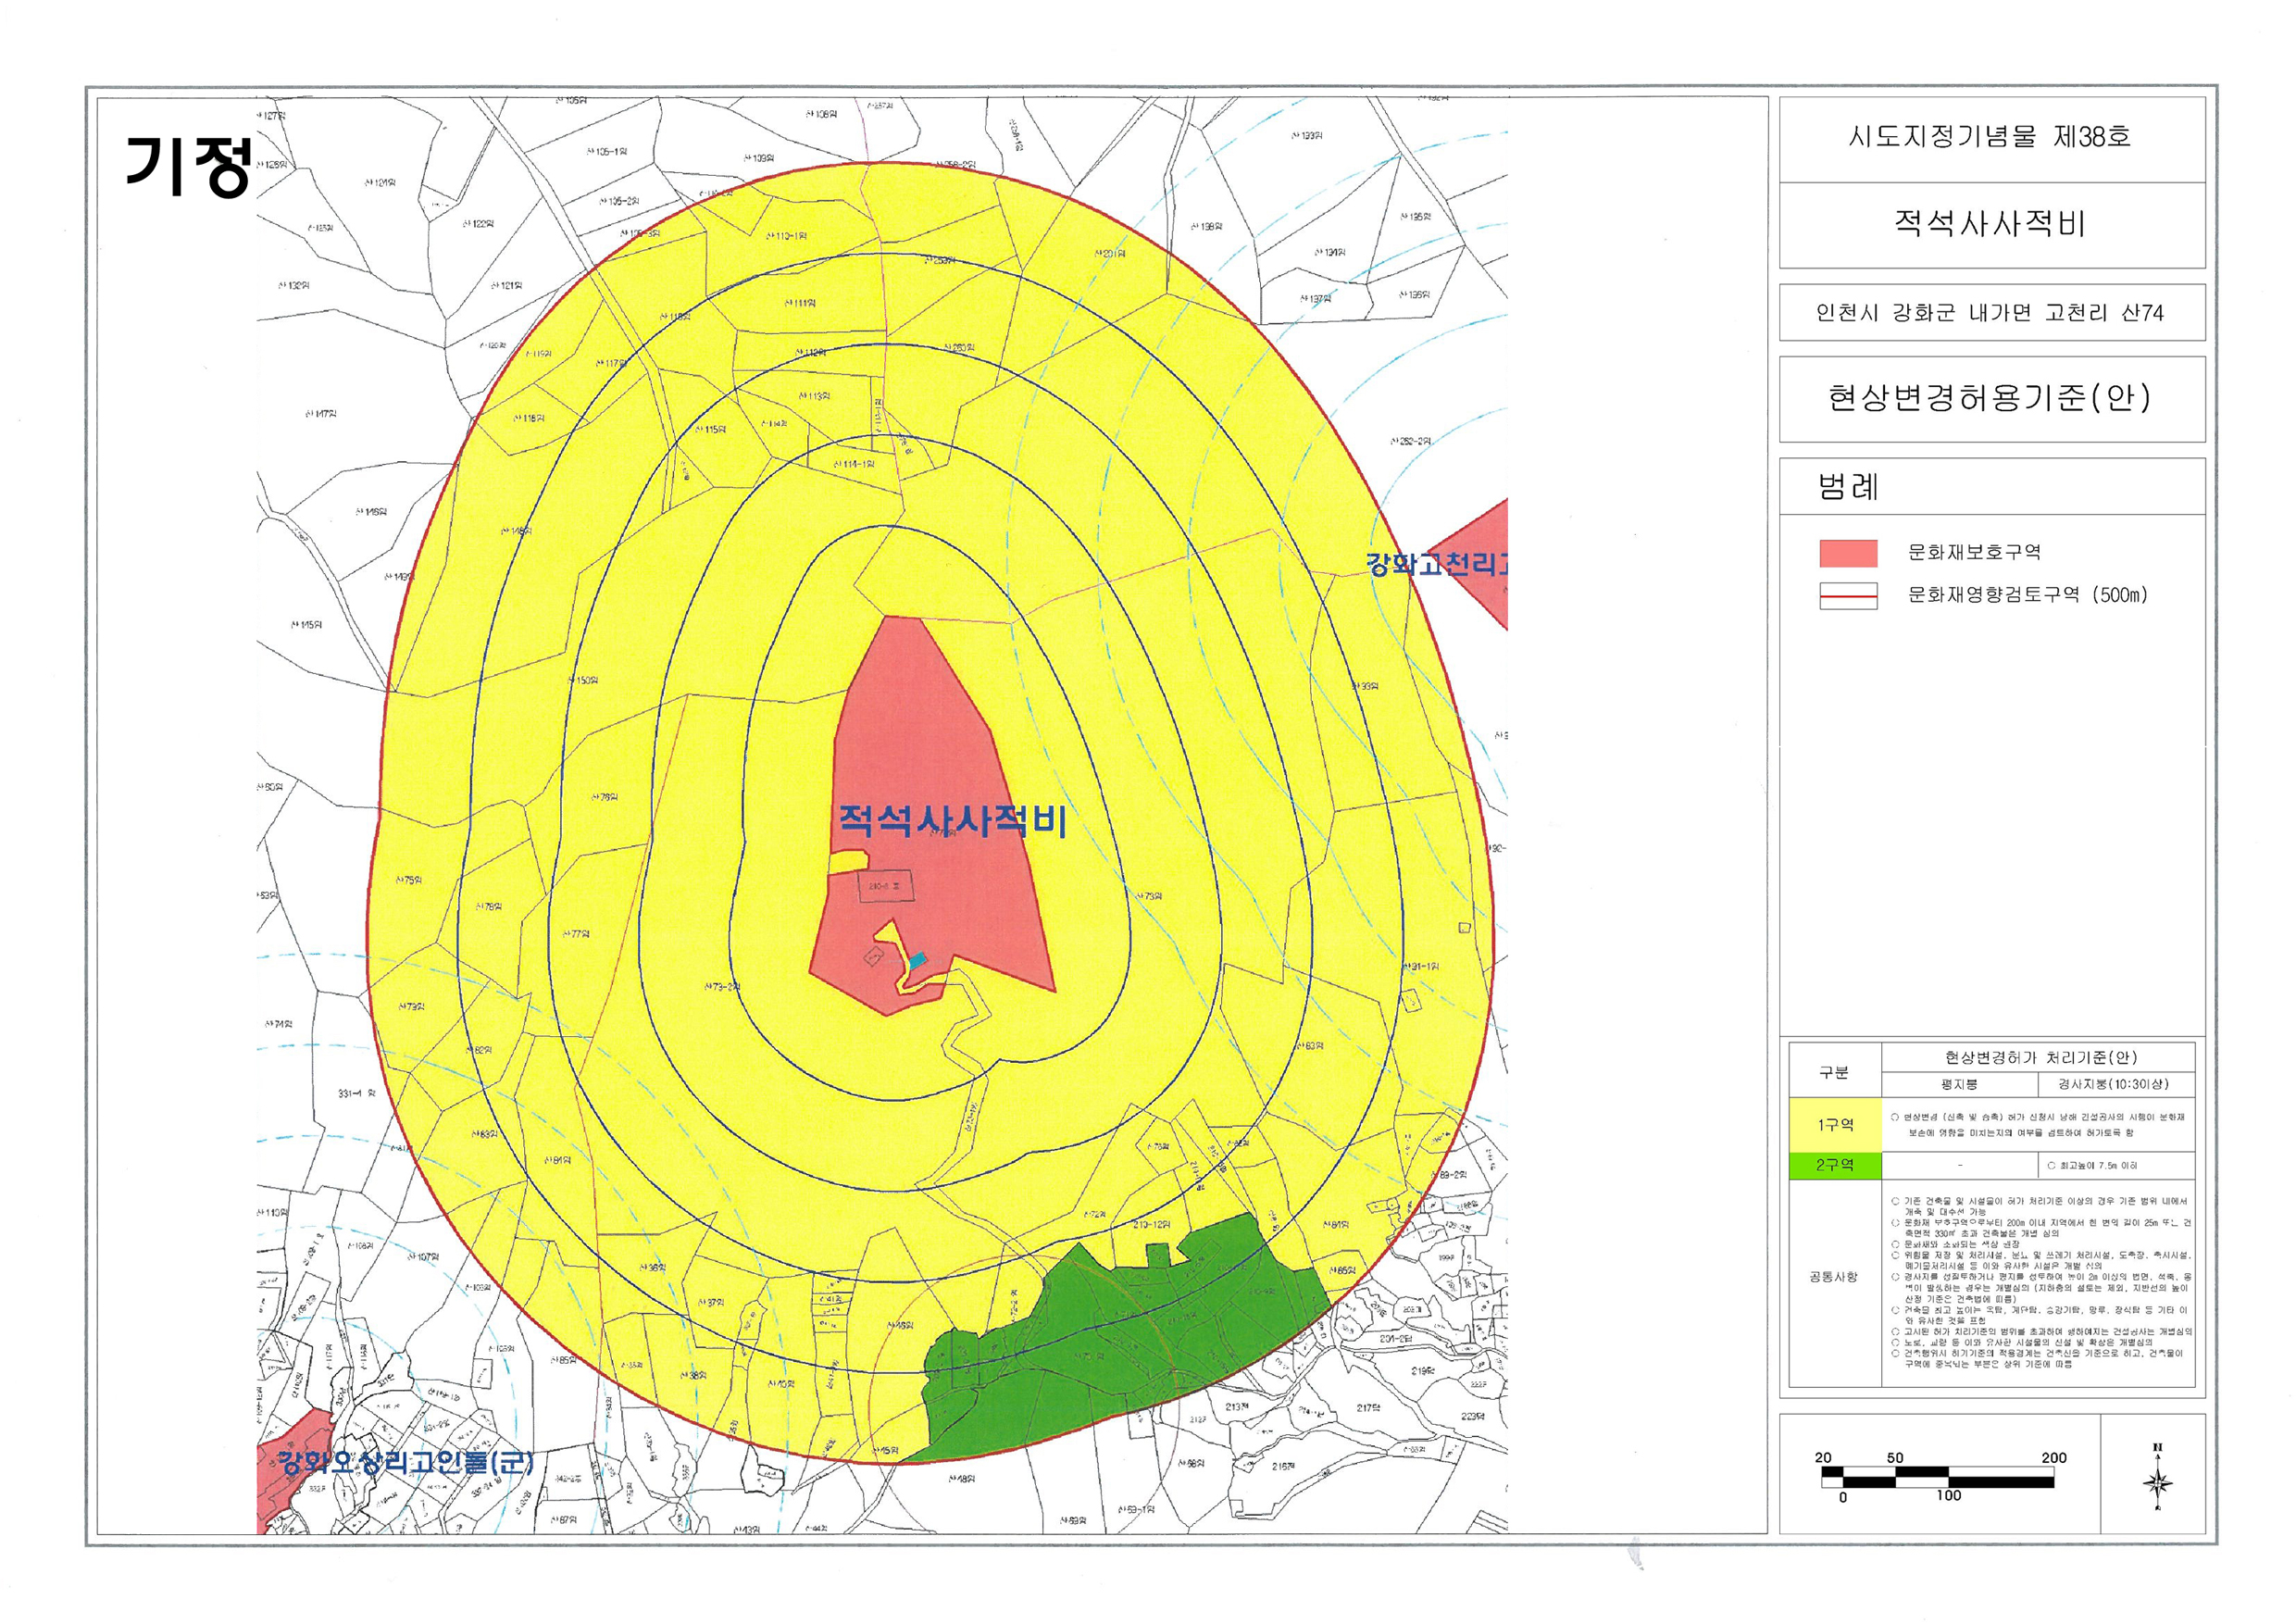Select the green 2구역 cell
Viewport: 2296px width, 1624px height.
tap(1834, 1165)
